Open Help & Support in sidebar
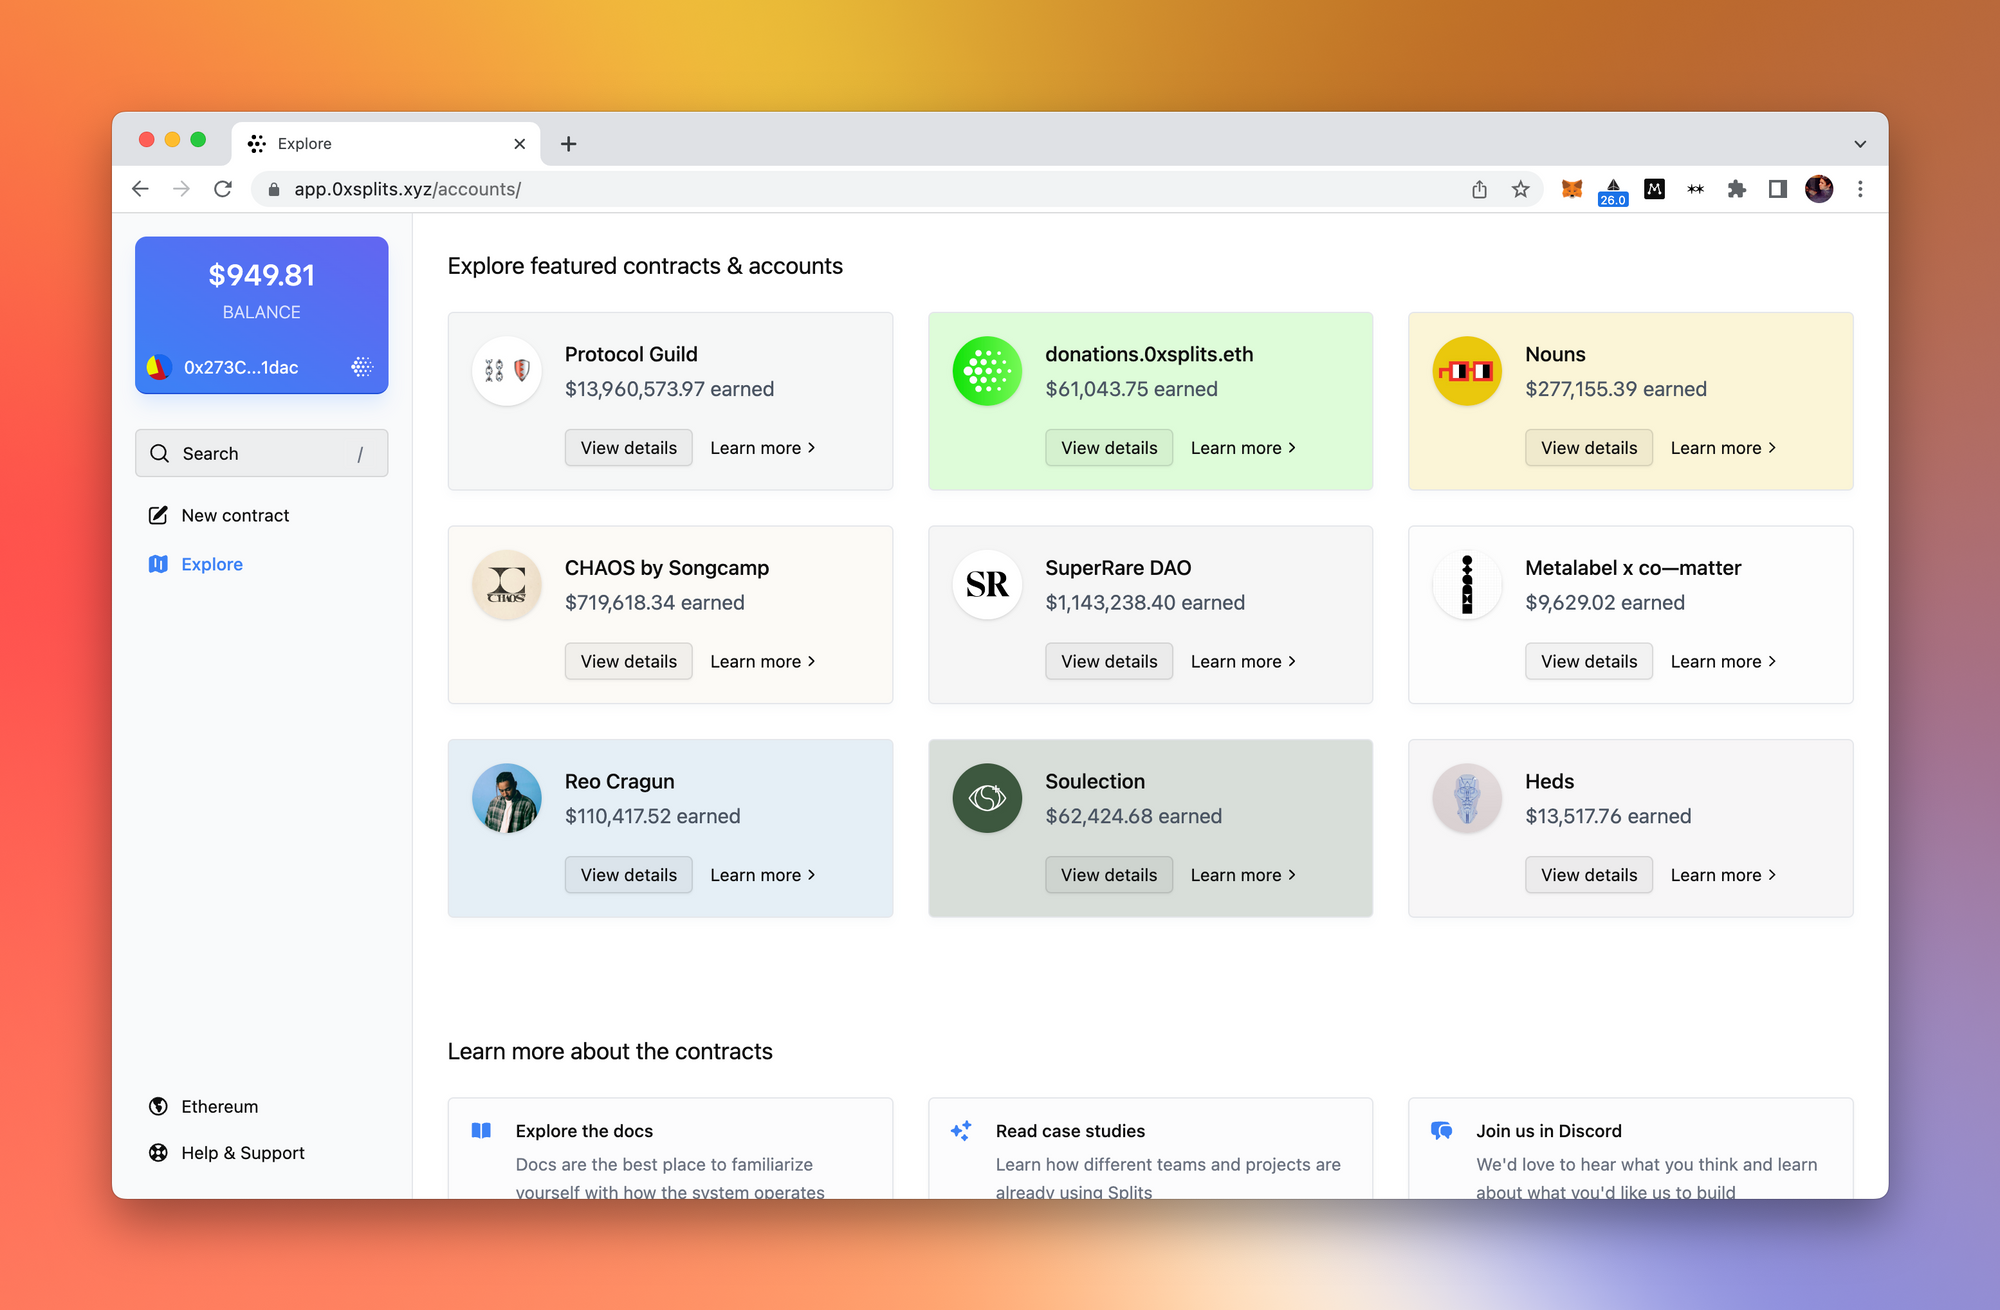Image resolution: width=2000 pixels, height=1310 pixels. 242,1153
